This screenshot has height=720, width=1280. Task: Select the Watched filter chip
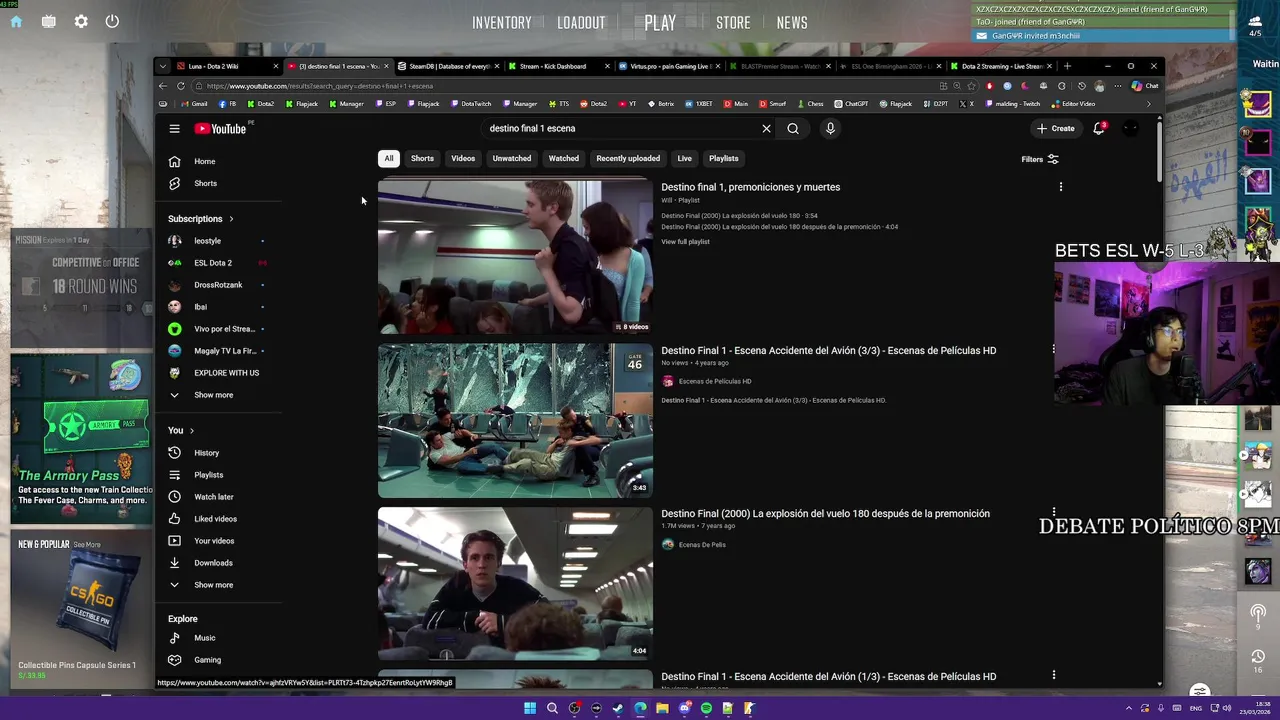click(x=564, y=158)
